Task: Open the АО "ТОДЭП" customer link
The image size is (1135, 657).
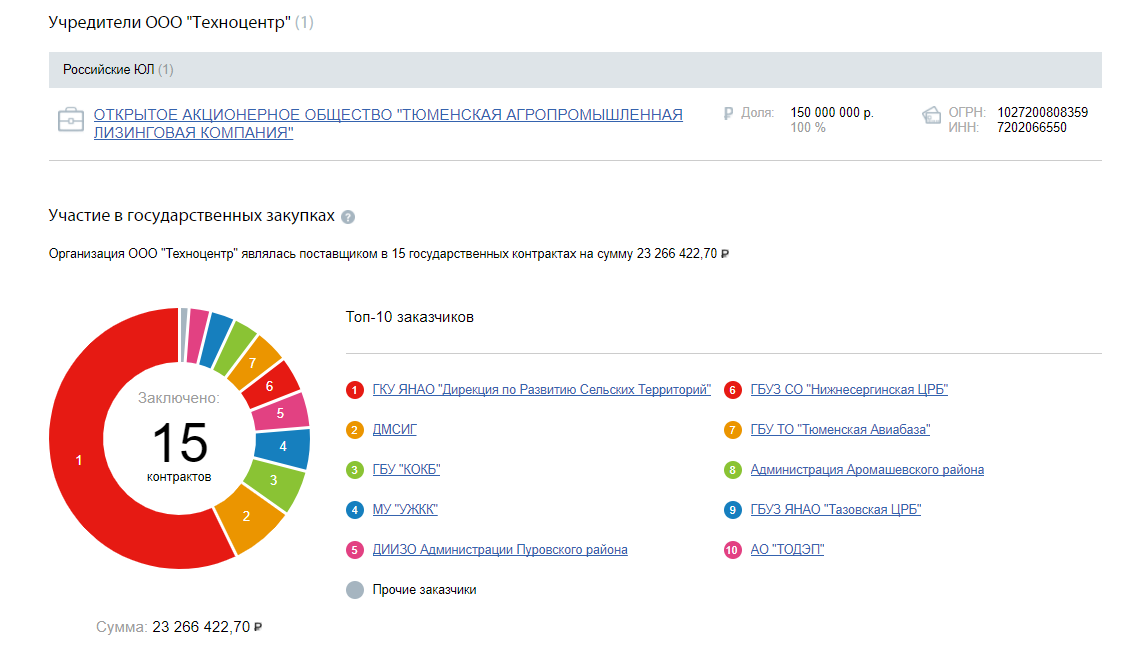Action: tap(787, 550)
